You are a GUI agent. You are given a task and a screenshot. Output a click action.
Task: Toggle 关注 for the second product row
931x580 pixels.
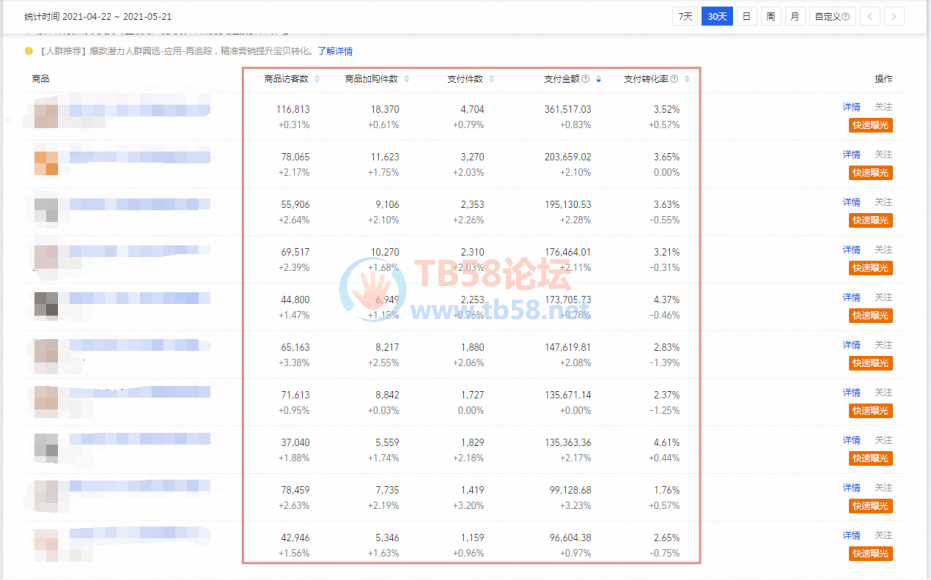(883, 155)
